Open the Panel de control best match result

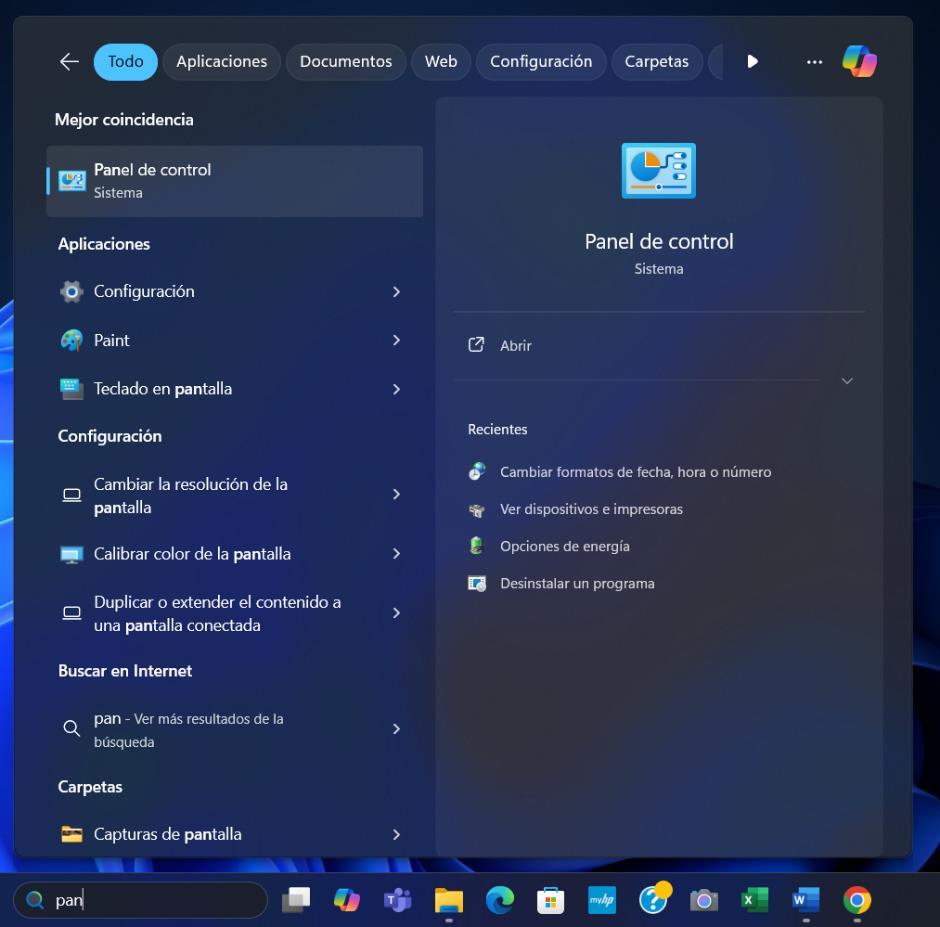234,180
